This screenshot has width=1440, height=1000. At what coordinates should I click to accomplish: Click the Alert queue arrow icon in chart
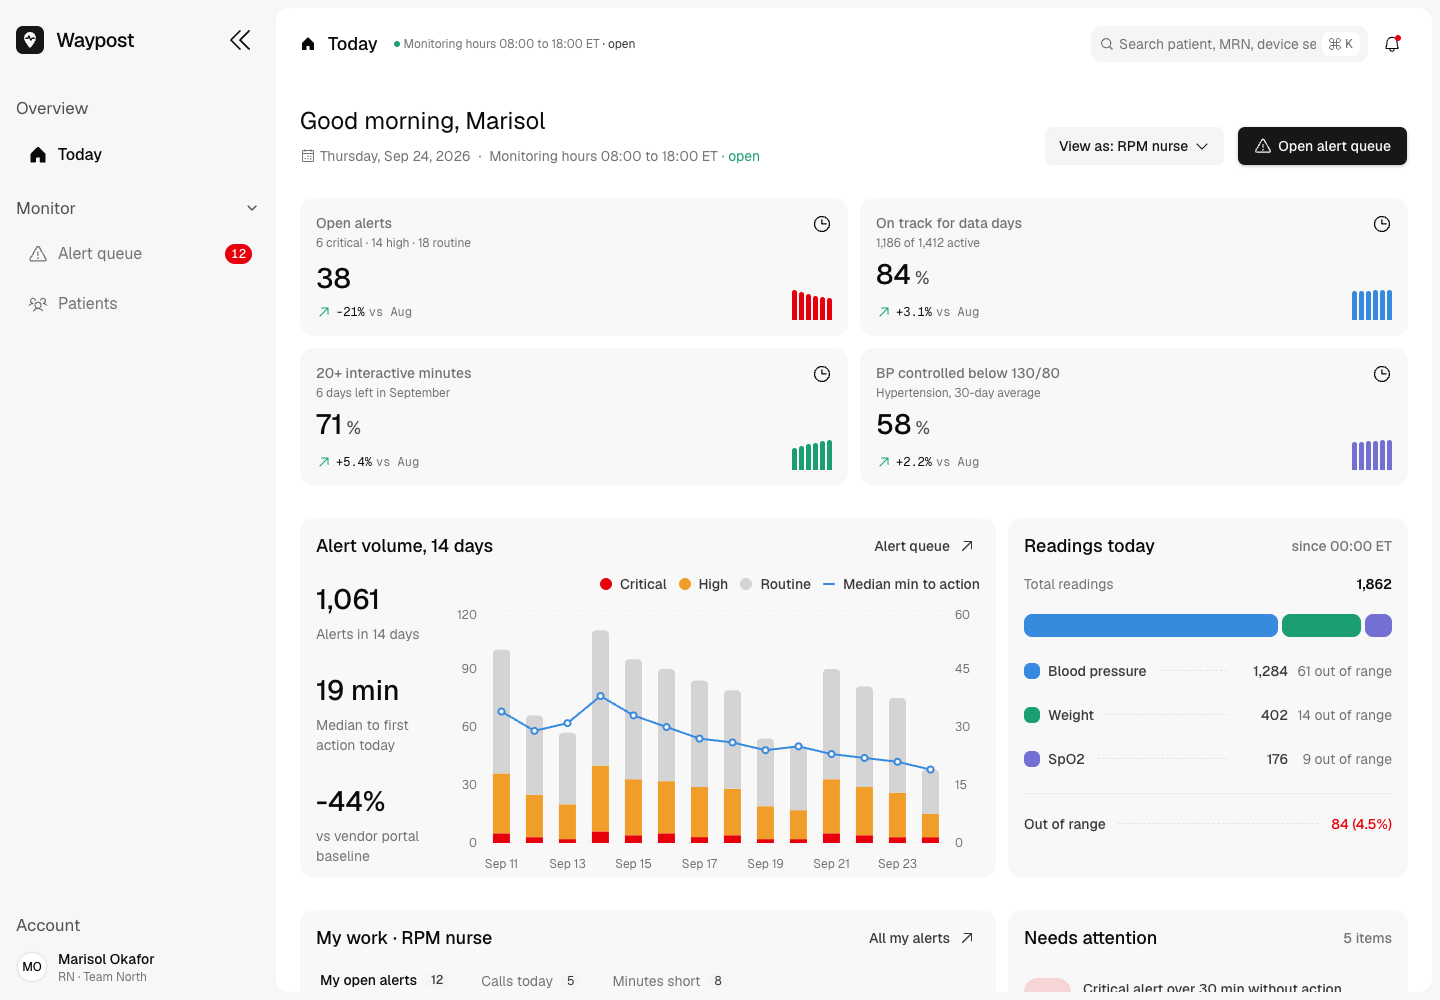pyautogui.click(x=967, y=546)
